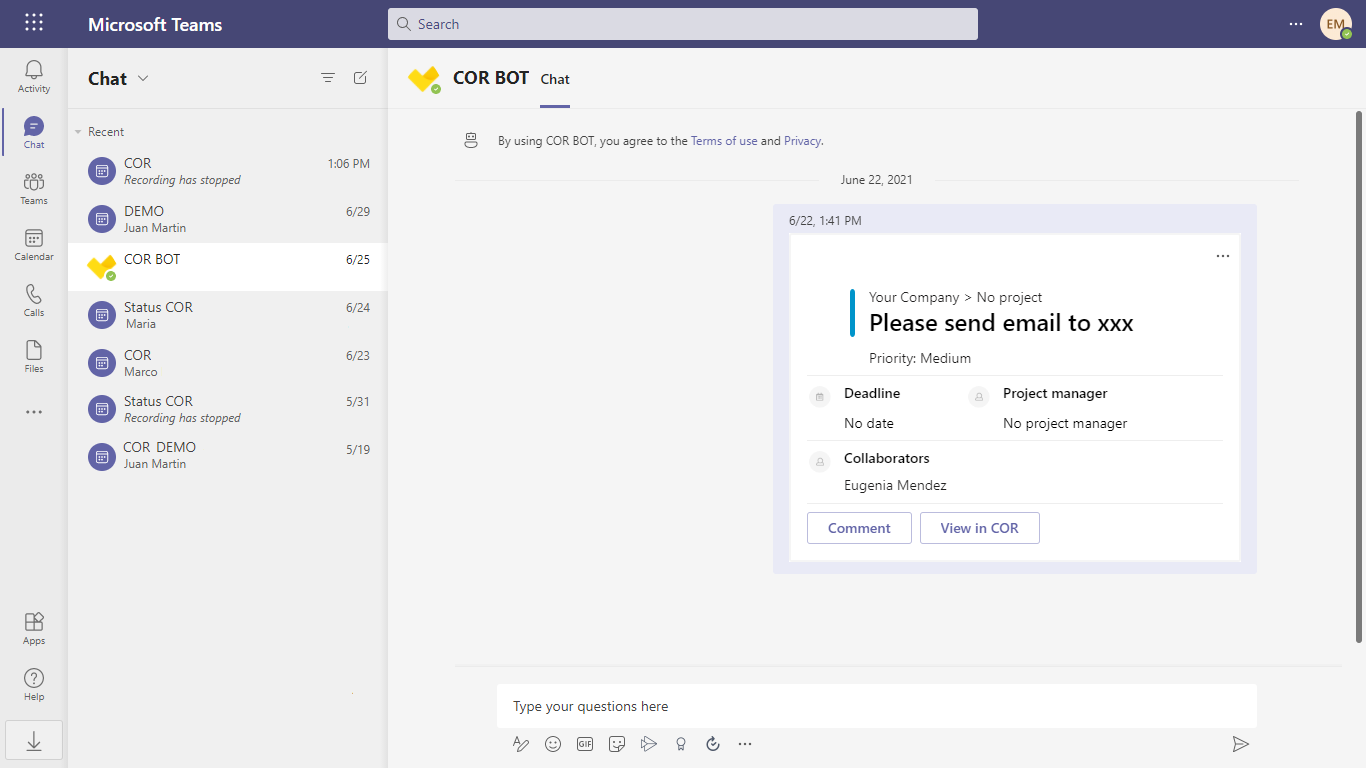Open Help in the left rail

point(34,684)
